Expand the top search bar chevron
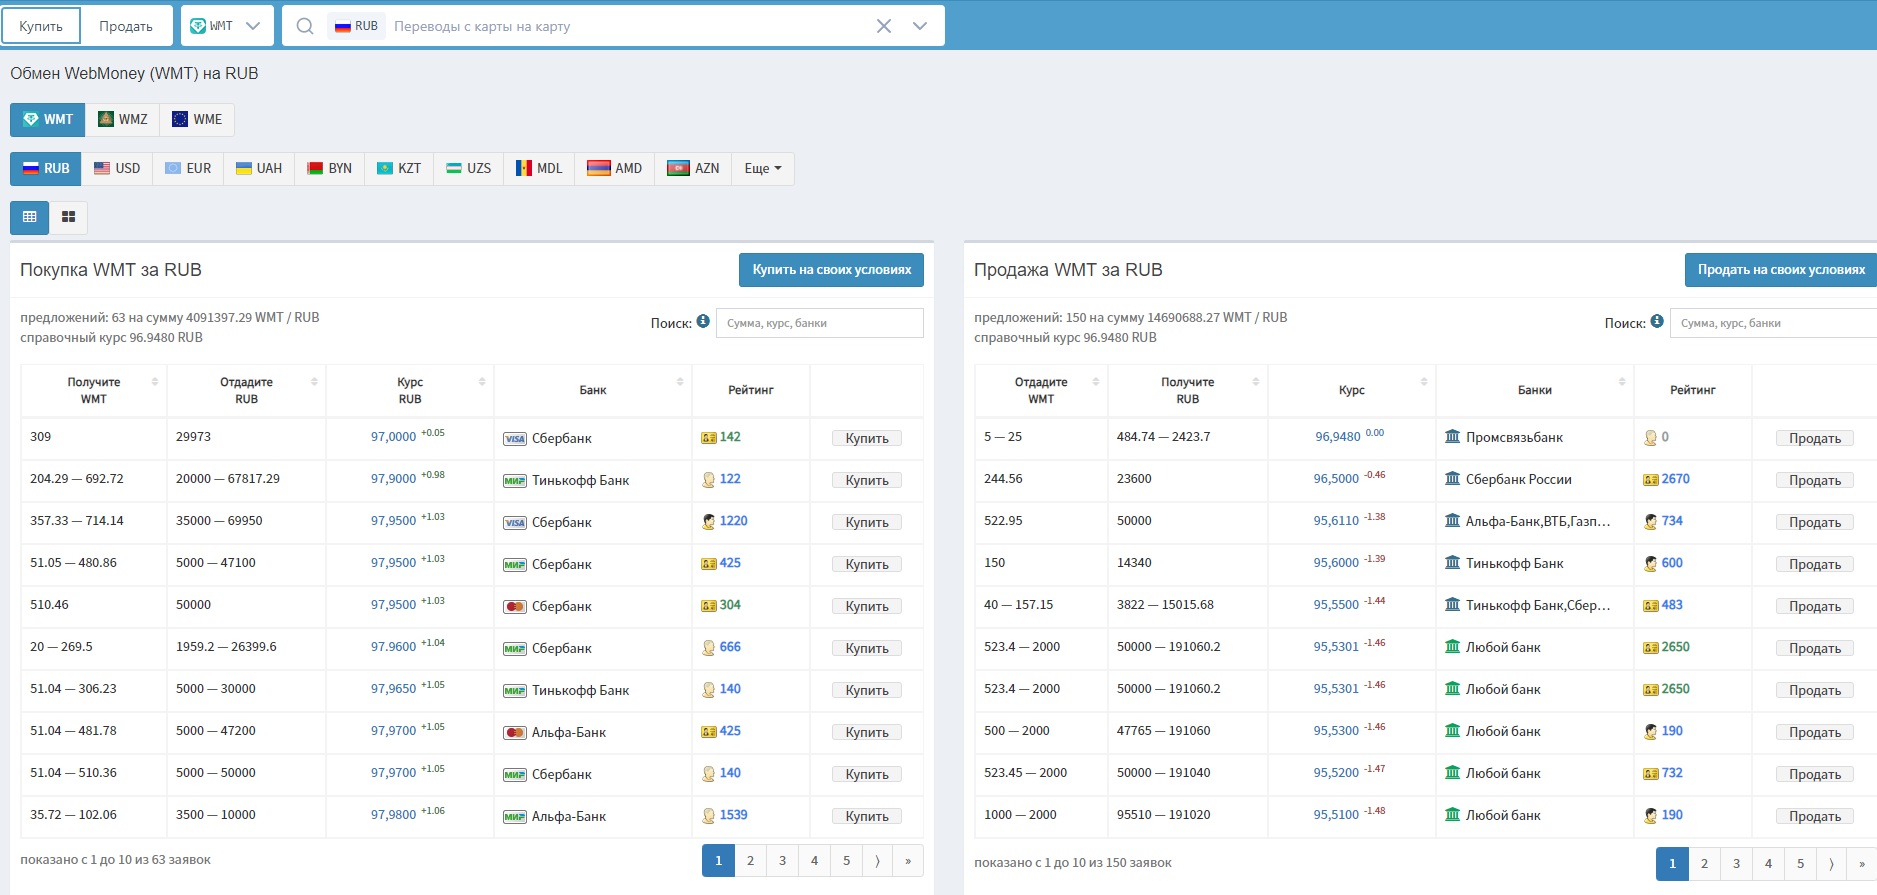The image size is (1877, 895). click(920, 26)
